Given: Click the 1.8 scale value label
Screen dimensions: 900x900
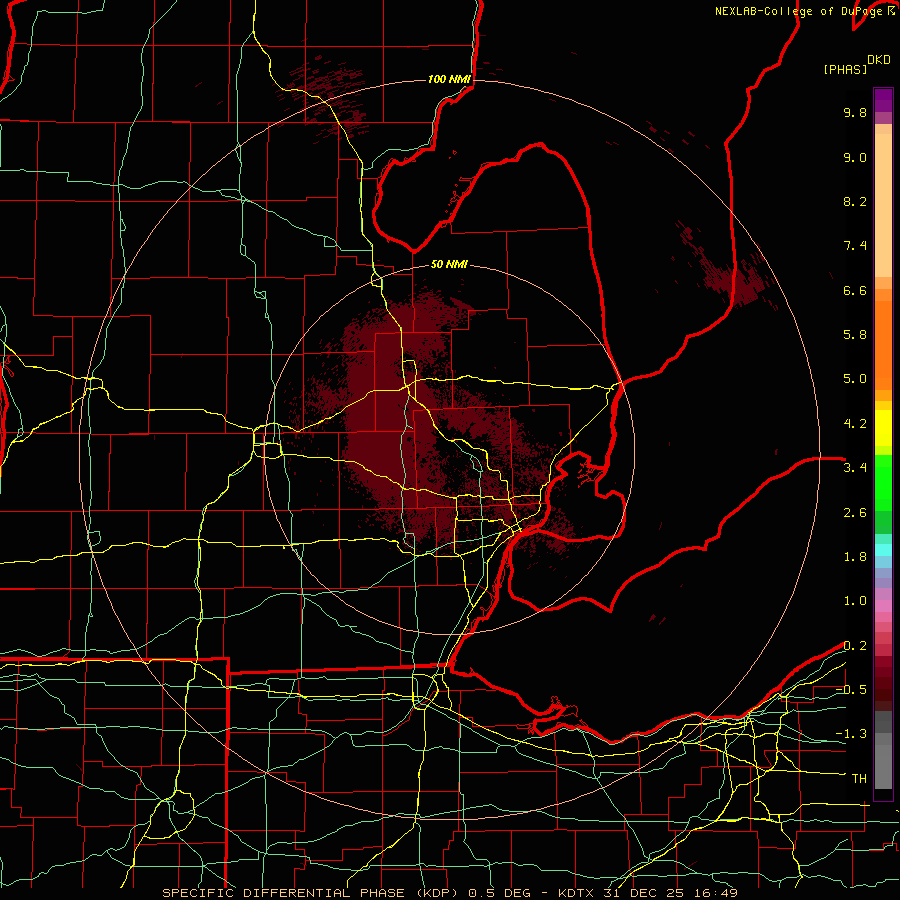Looking at the screenshot, I should tap(855, 557).
